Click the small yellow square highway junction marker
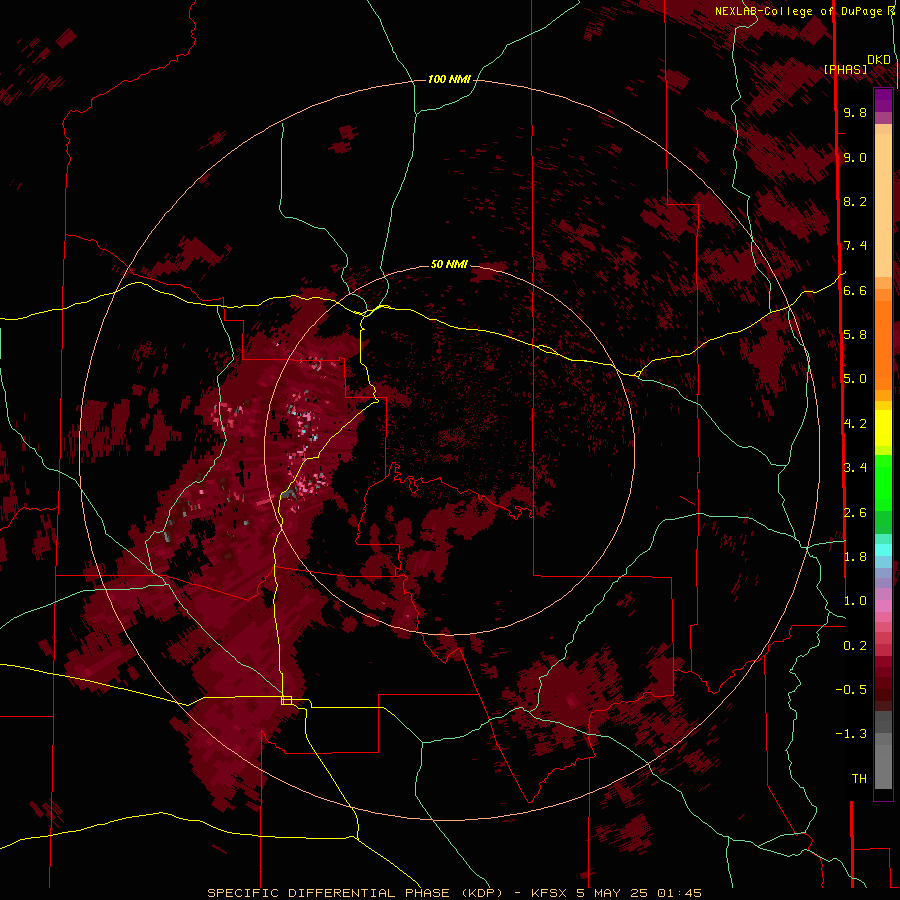The height and width of the screenshot is (900, 900). click(x=286, y=700)
